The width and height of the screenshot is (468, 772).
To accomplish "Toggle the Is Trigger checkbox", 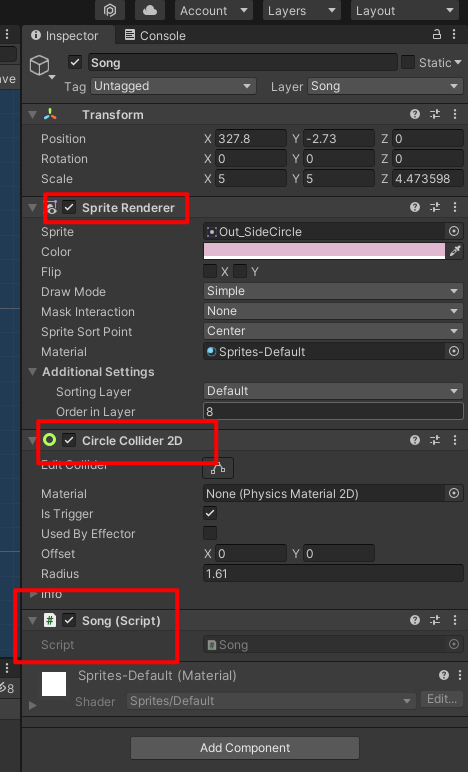I will (x=210, y=514).
